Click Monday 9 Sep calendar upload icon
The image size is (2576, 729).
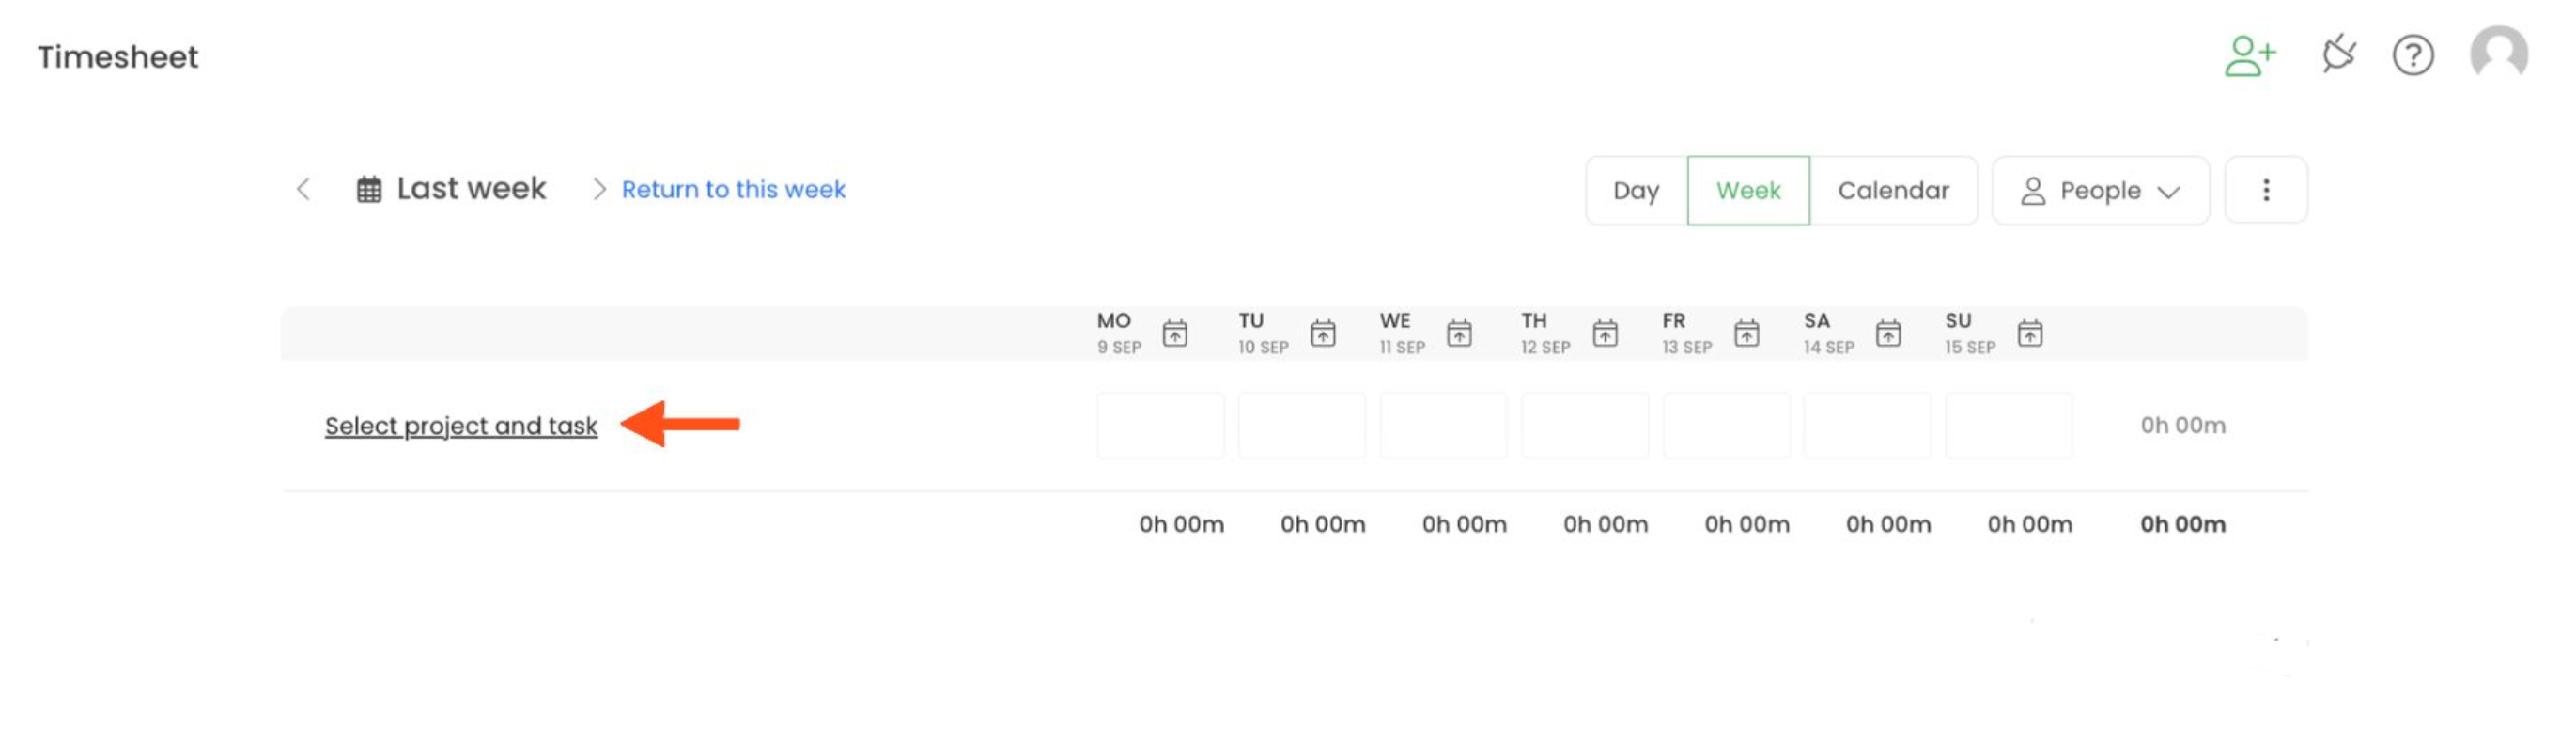click(x=1175, y=333)
